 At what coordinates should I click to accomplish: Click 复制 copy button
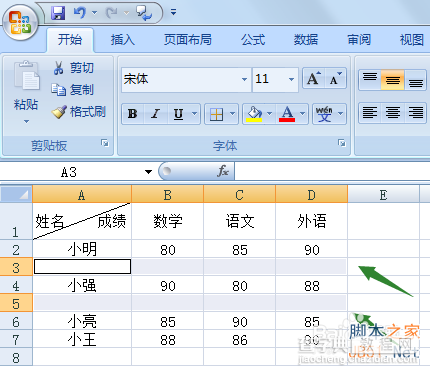(x=73, y=90)
